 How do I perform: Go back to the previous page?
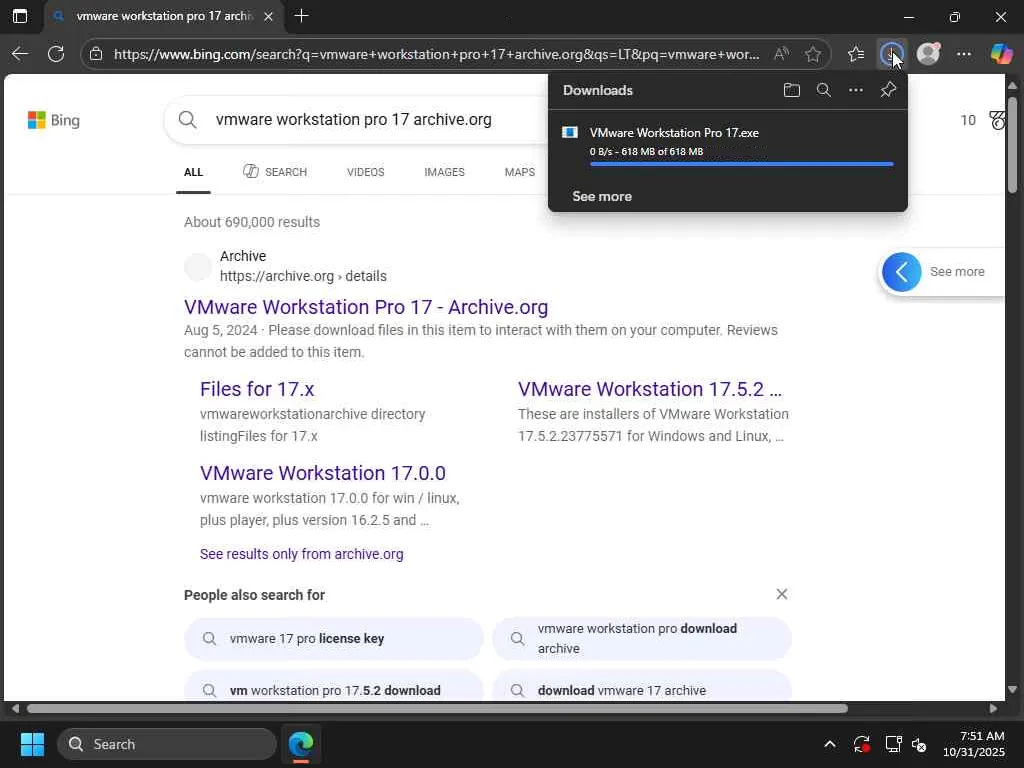tap(20, 54)
